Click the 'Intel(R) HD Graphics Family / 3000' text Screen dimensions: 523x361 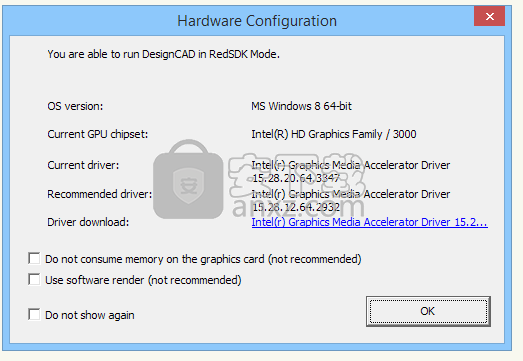[334, 134]
